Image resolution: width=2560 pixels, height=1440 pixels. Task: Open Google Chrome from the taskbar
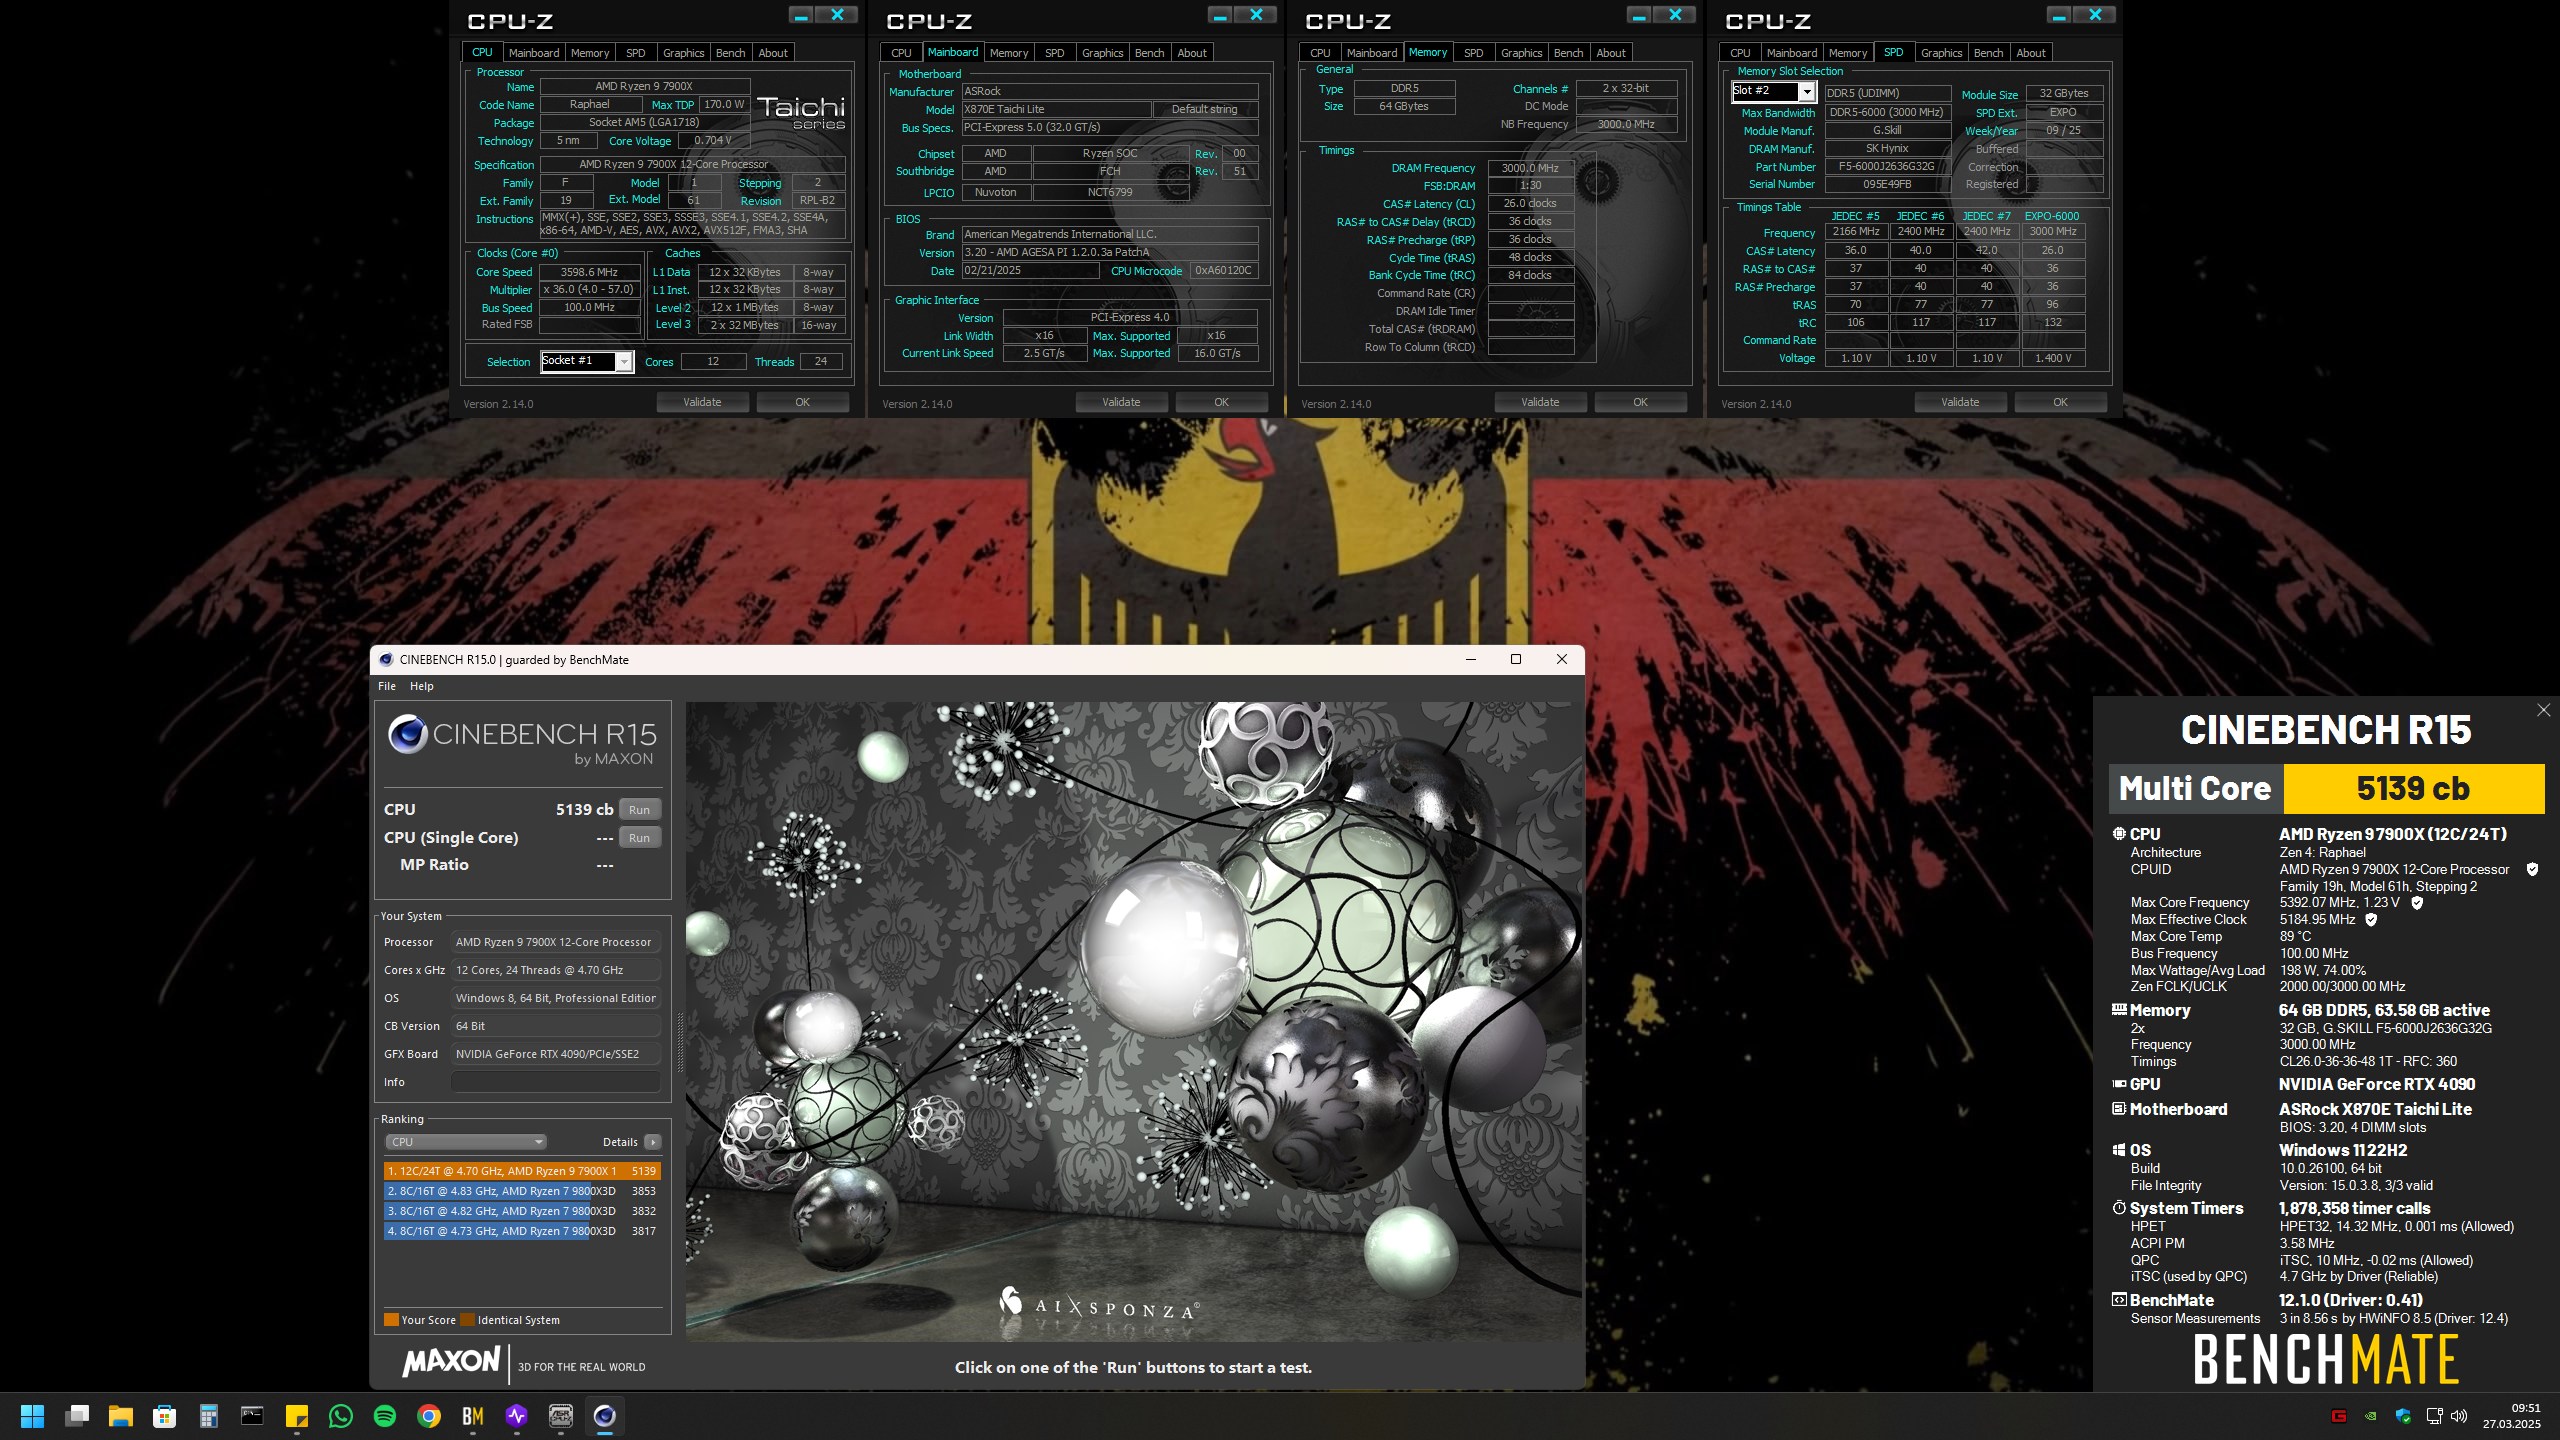[x=429, y=1416]
